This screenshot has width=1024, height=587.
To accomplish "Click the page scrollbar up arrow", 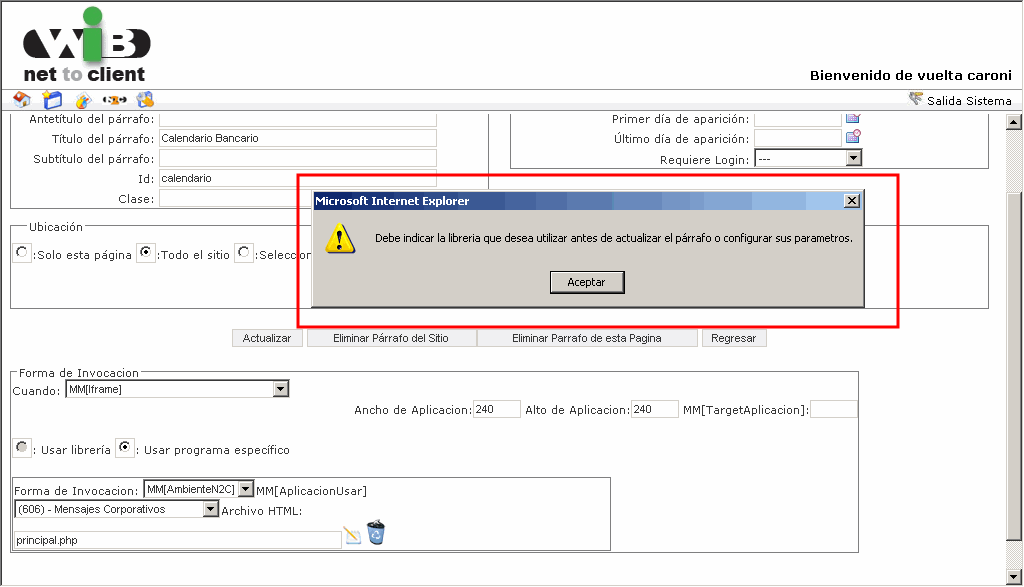I will click(1014, 122).
